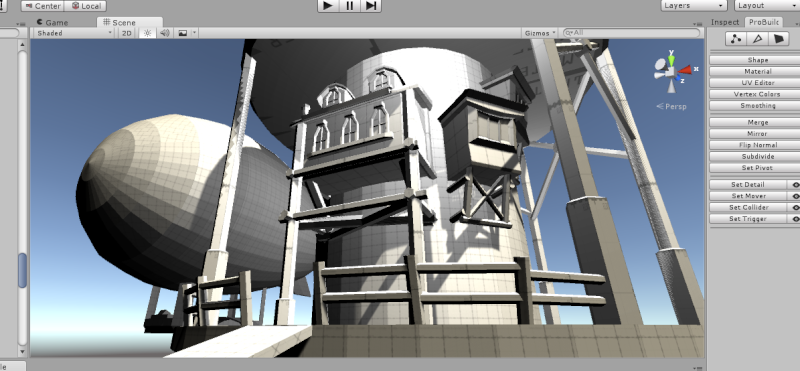Click the Play button

(x=328, y=6)
